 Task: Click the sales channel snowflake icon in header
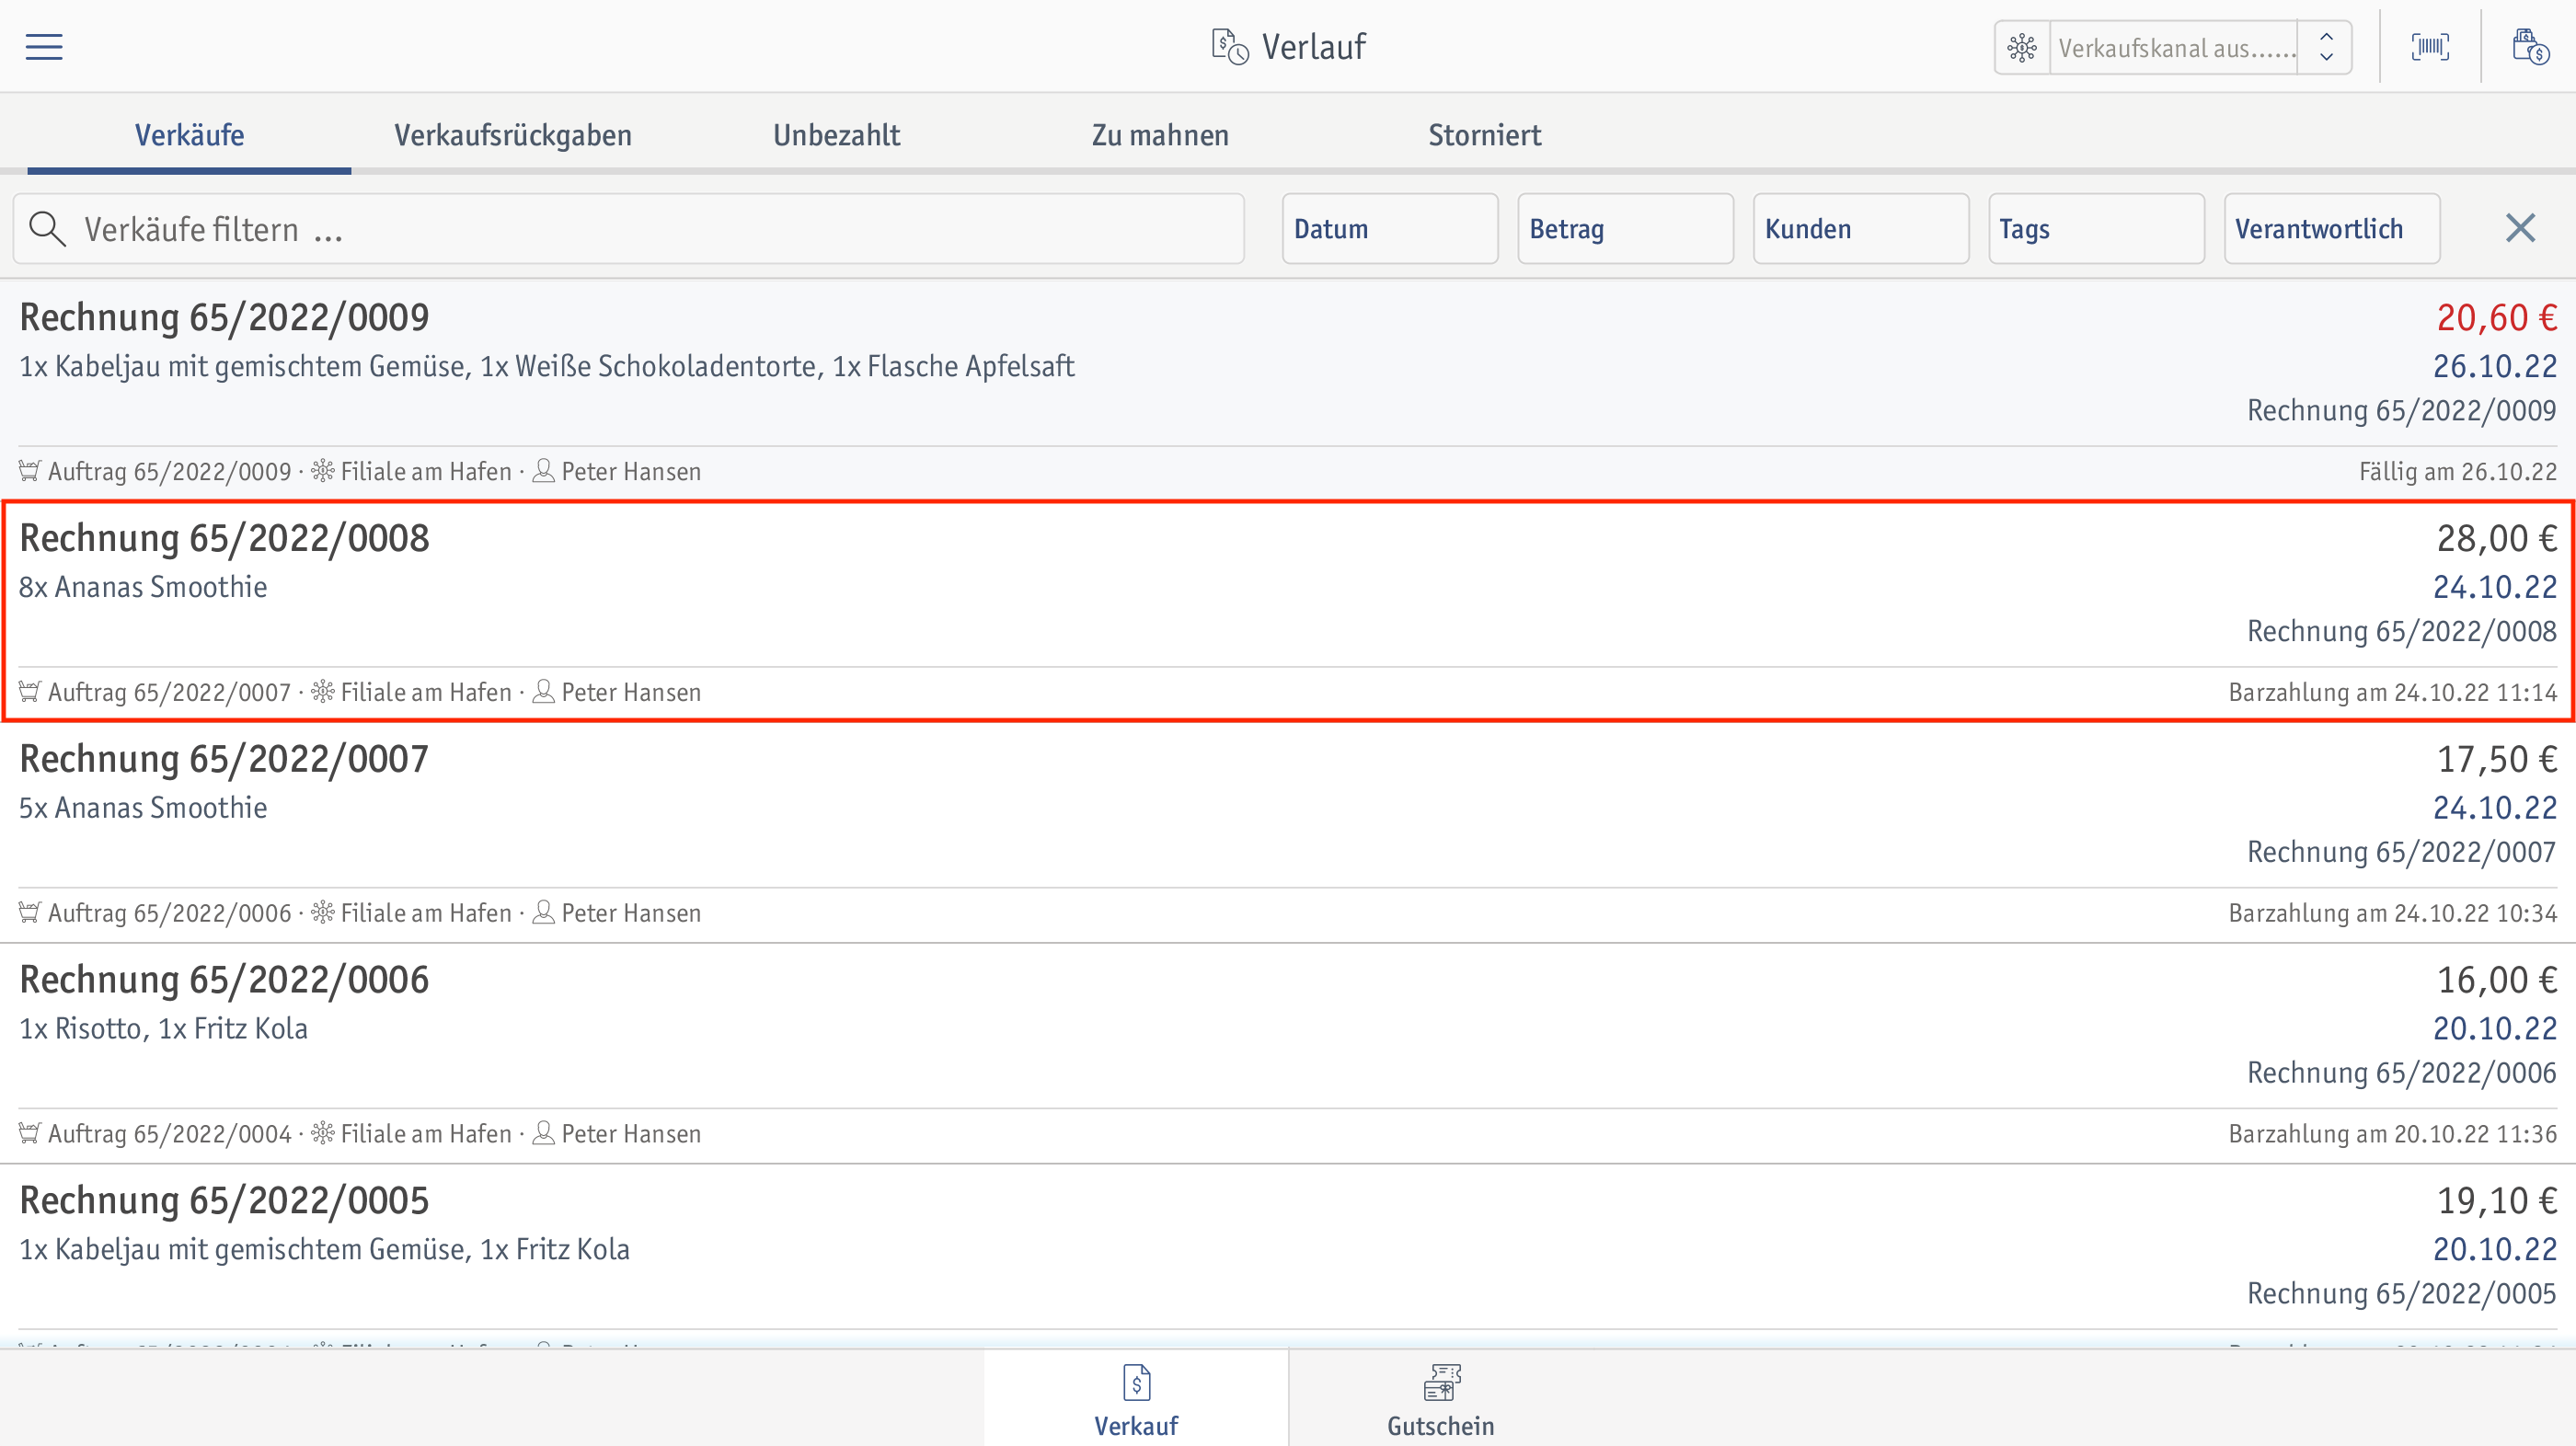[2022, 48]
